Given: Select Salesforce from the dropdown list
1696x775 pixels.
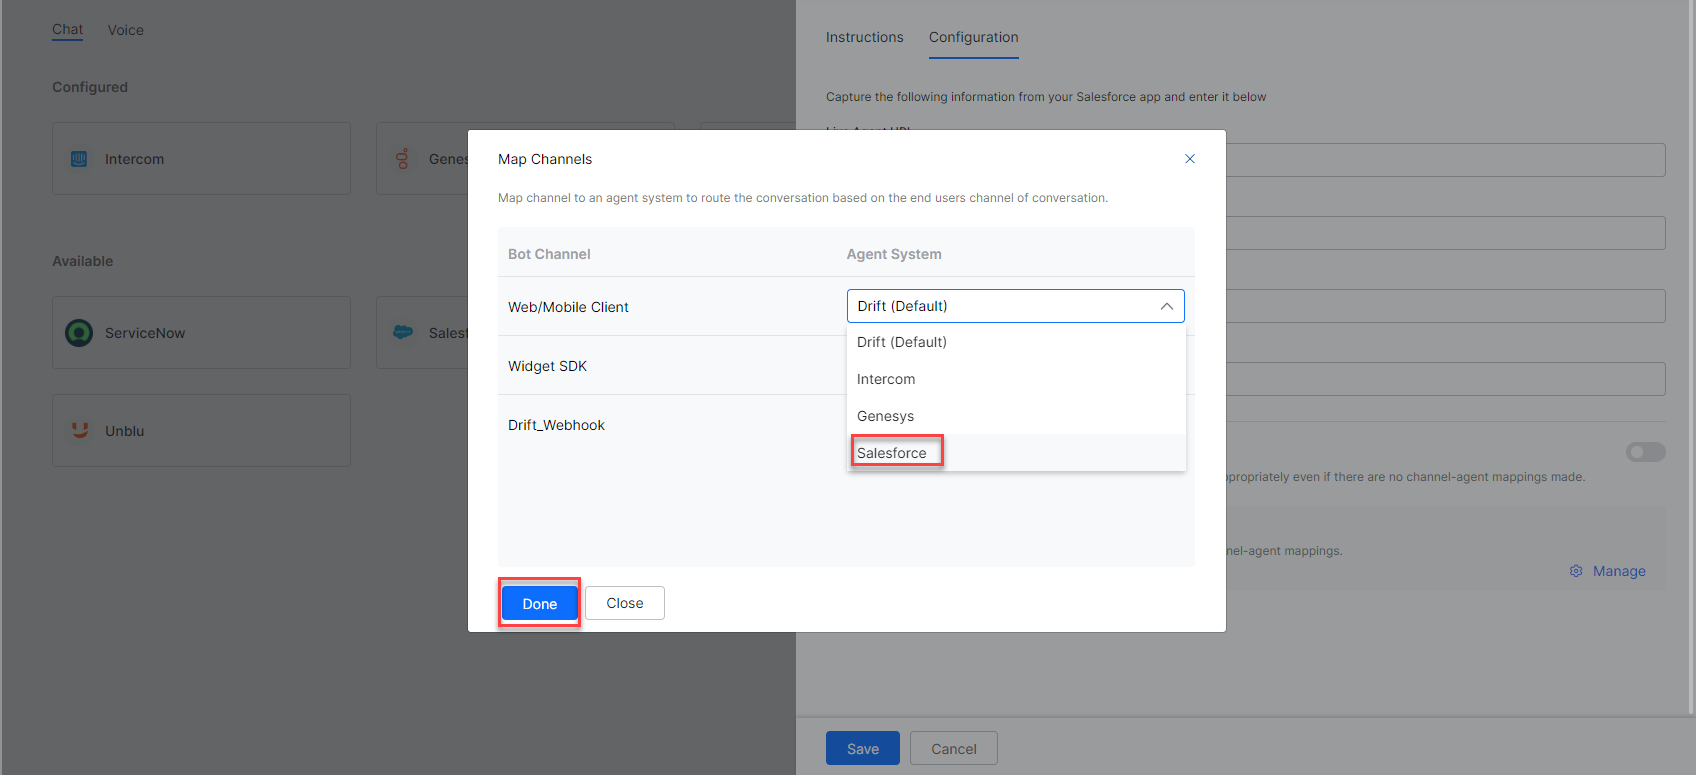Looking at the screenshot, I should pos(892,453).
